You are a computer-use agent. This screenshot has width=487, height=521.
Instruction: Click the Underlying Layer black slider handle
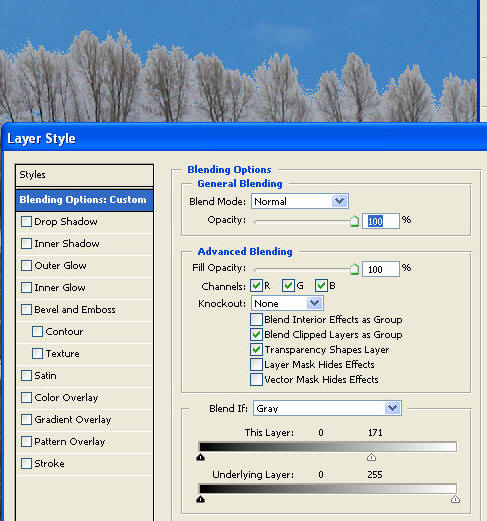tap(200, 499)
